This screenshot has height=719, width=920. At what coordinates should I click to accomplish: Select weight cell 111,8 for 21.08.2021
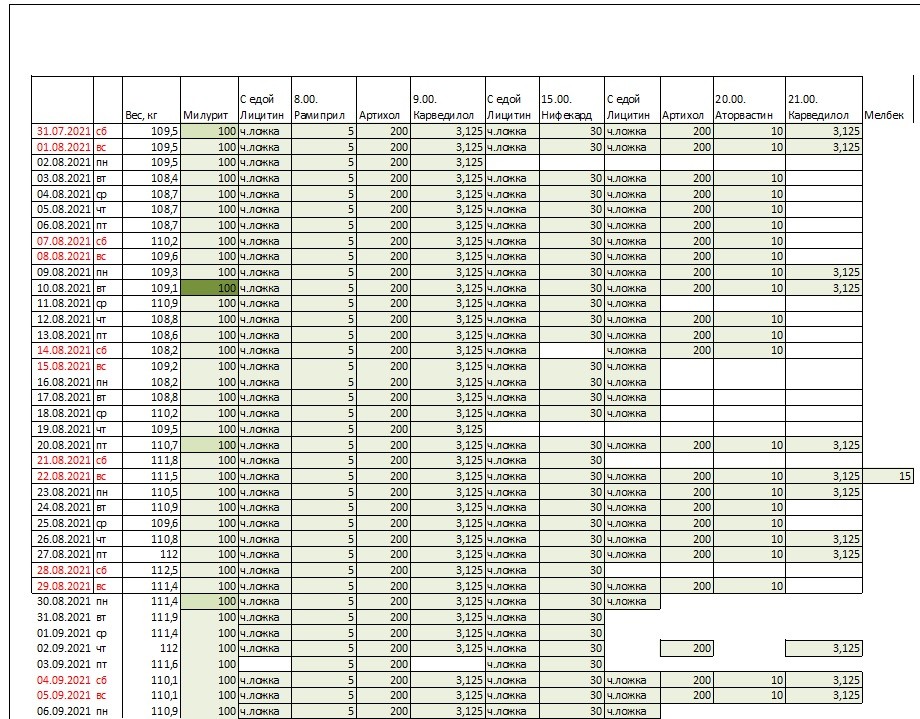click(151, 460)
